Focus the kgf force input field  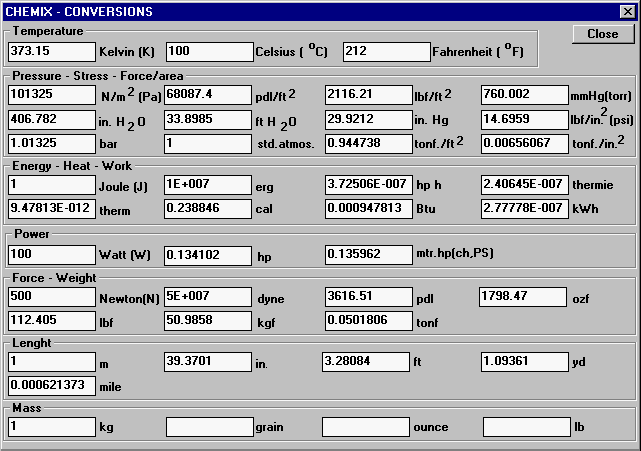pyautogui.click(x=208, y=321)
